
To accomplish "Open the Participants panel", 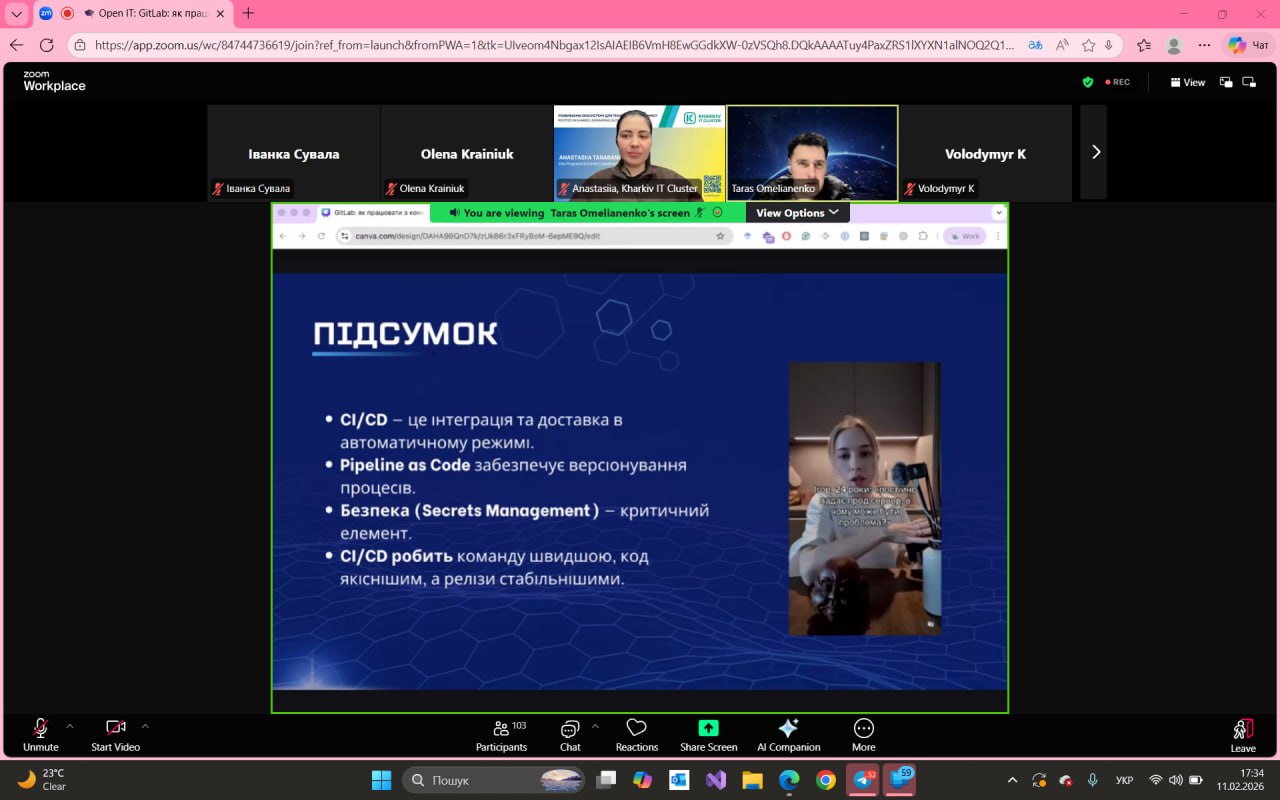I will pyautogui.click(x=501, y=735).
